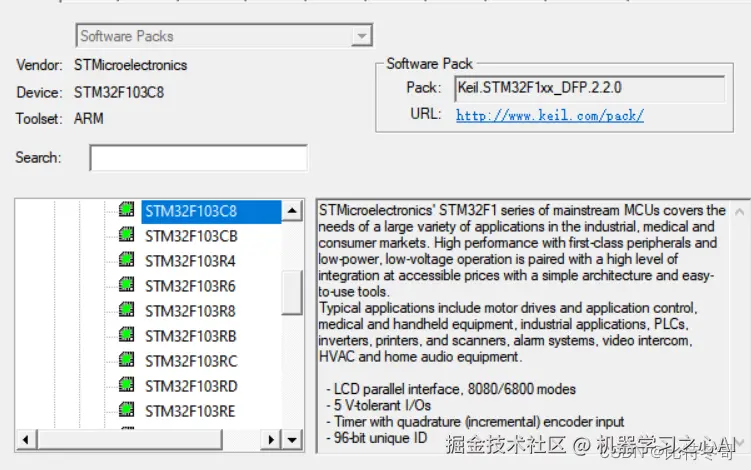This screenshot has height=470, width=751.
Task: Click the chip icon beside STM32F103R6
Action: [x=126, y=284]
